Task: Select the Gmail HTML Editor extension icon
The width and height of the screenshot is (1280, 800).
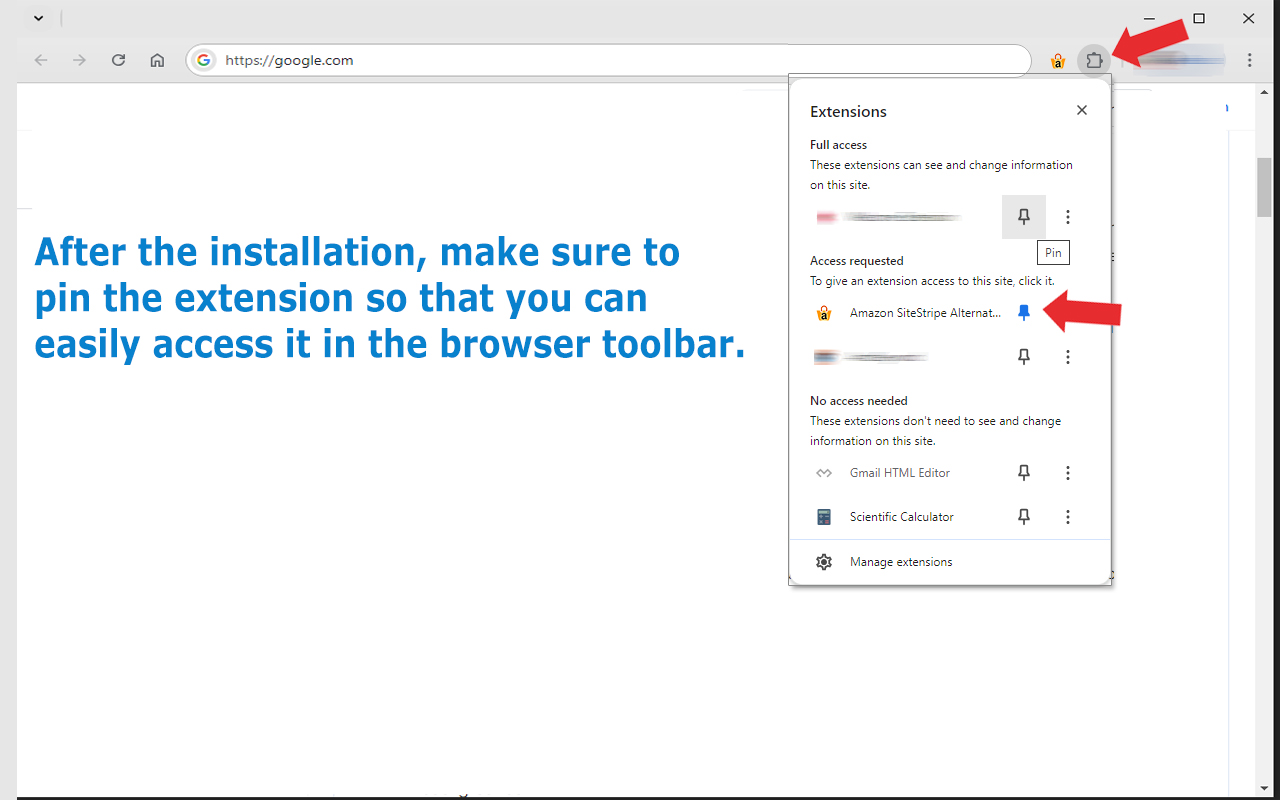Action: [x=824, y=472]
